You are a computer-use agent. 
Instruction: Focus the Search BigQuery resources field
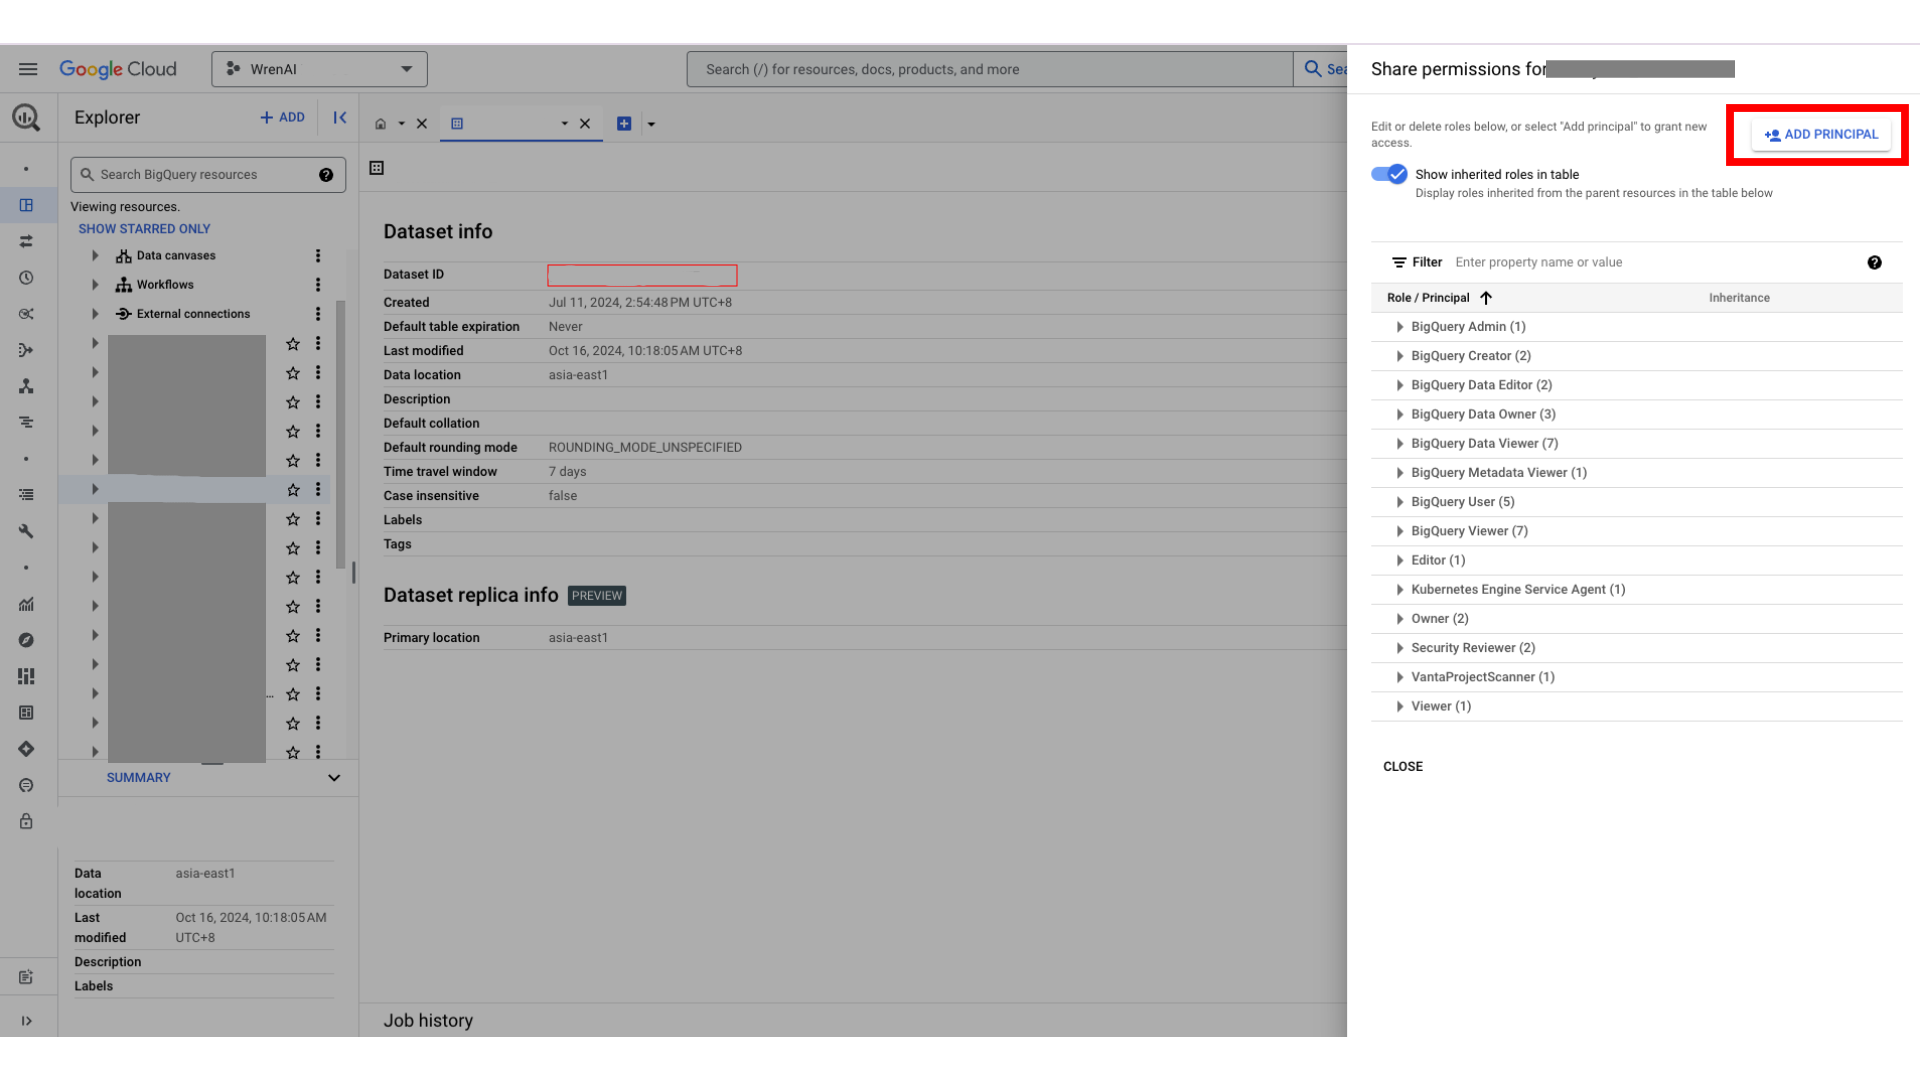pyautogui.click(x=208, y=175)
